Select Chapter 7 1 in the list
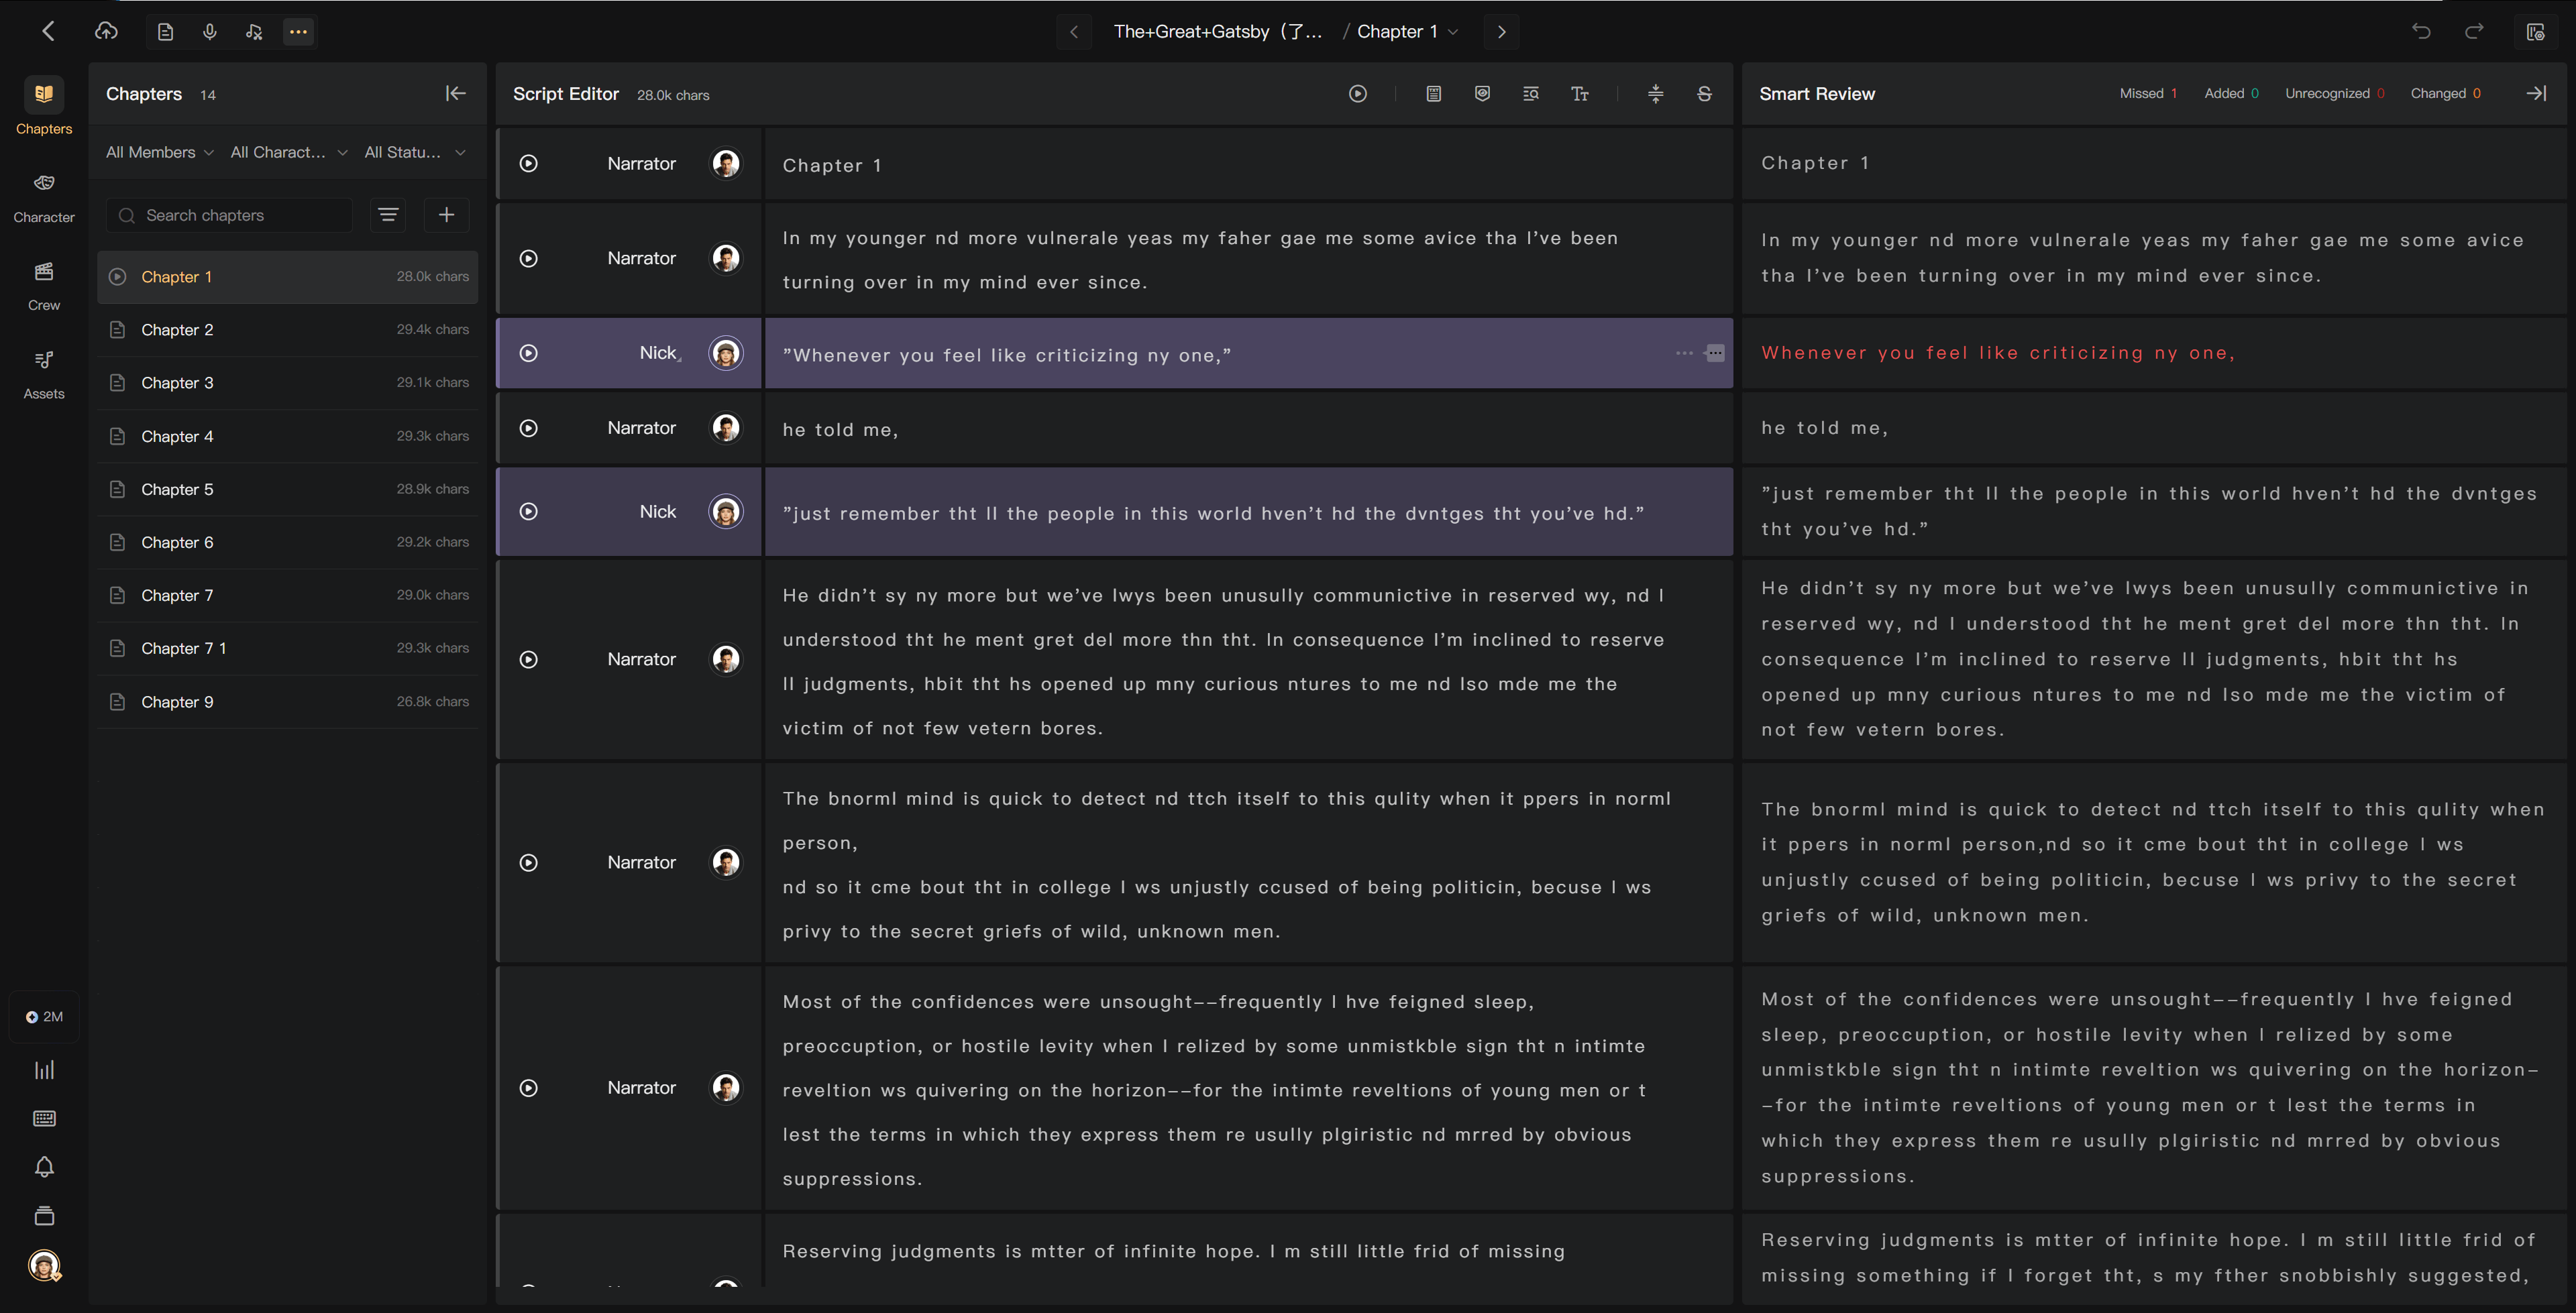 click(x=288, y=648)
